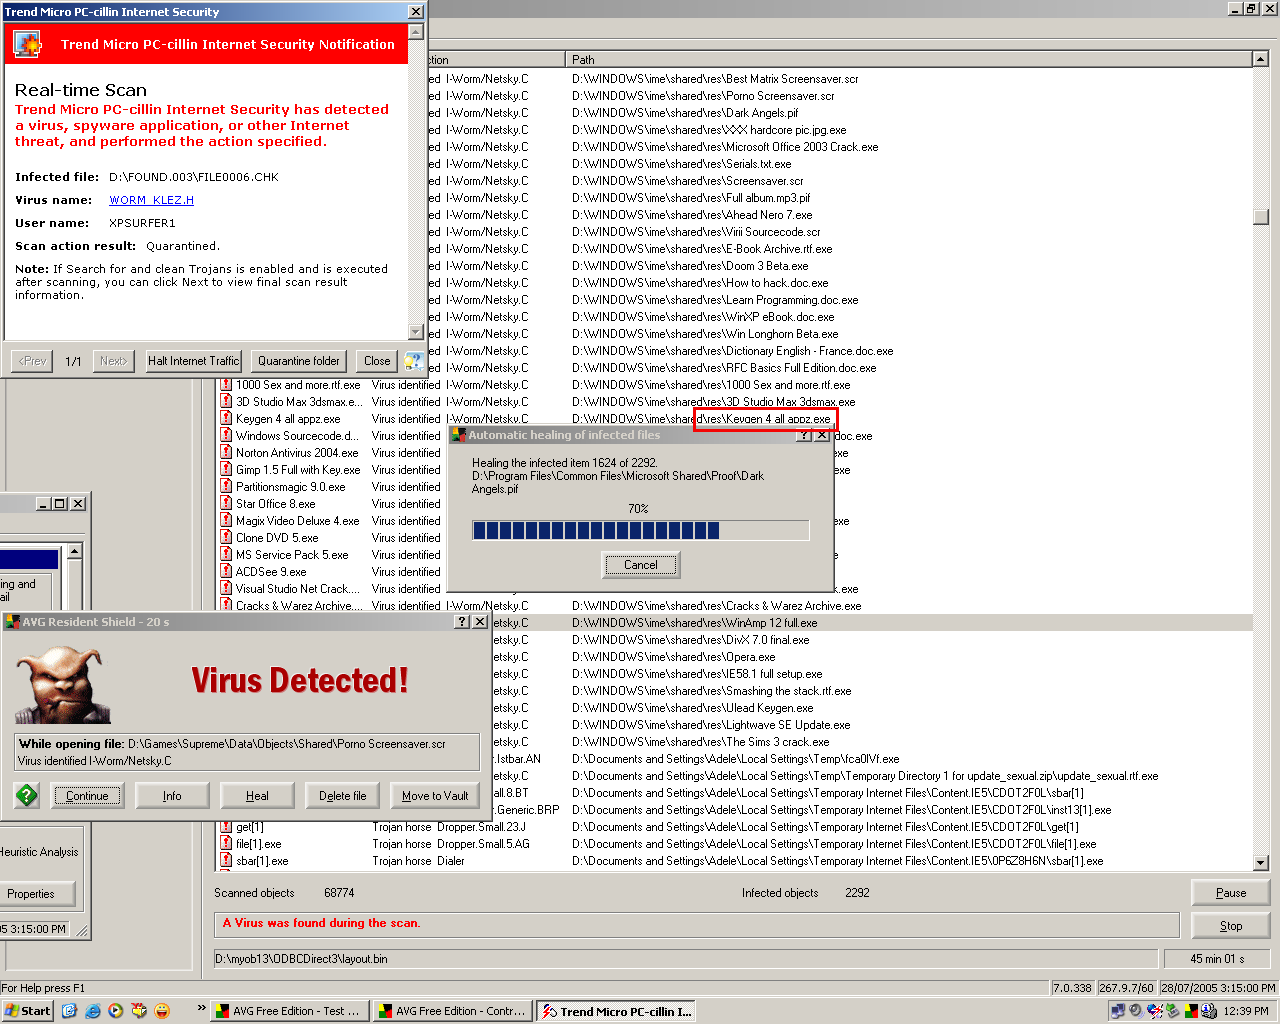Expand hidden quick launch items with the chevron
Image resolution: width=1280 pixels, height=1024 pixels.
(x=201, y=1008)
